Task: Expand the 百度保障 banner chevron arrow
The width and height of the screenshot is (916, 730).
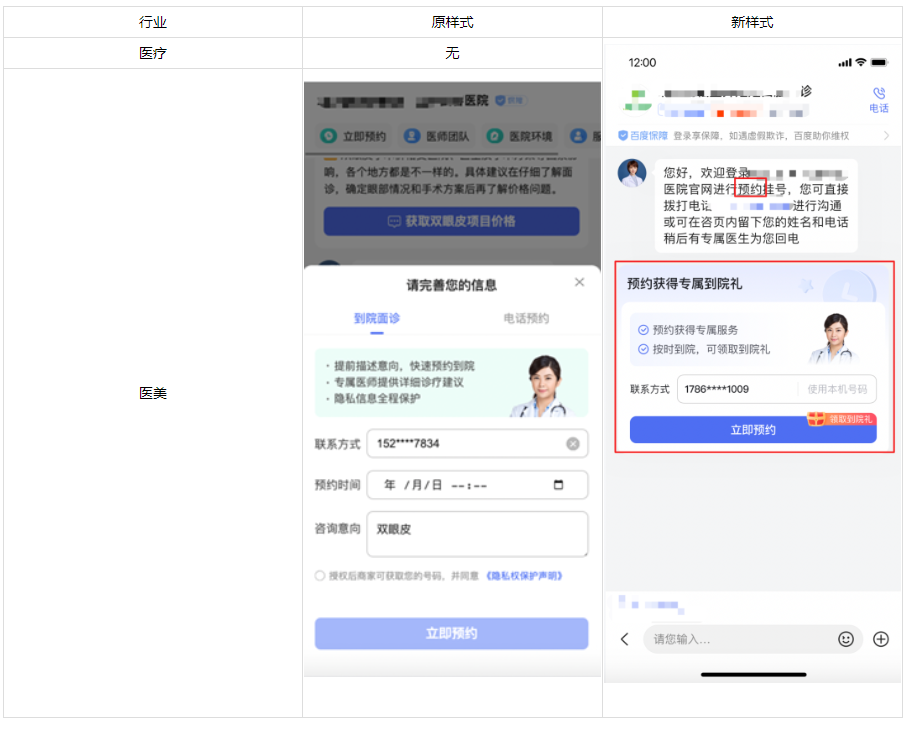Action: [x=886, y=136]
